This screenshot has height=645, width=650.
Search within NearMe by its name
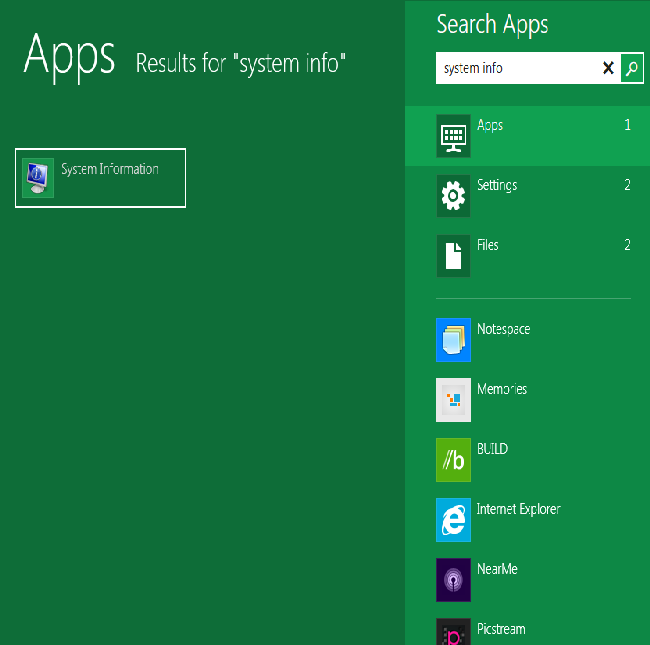pyautogui.click(x=497, y=569)
